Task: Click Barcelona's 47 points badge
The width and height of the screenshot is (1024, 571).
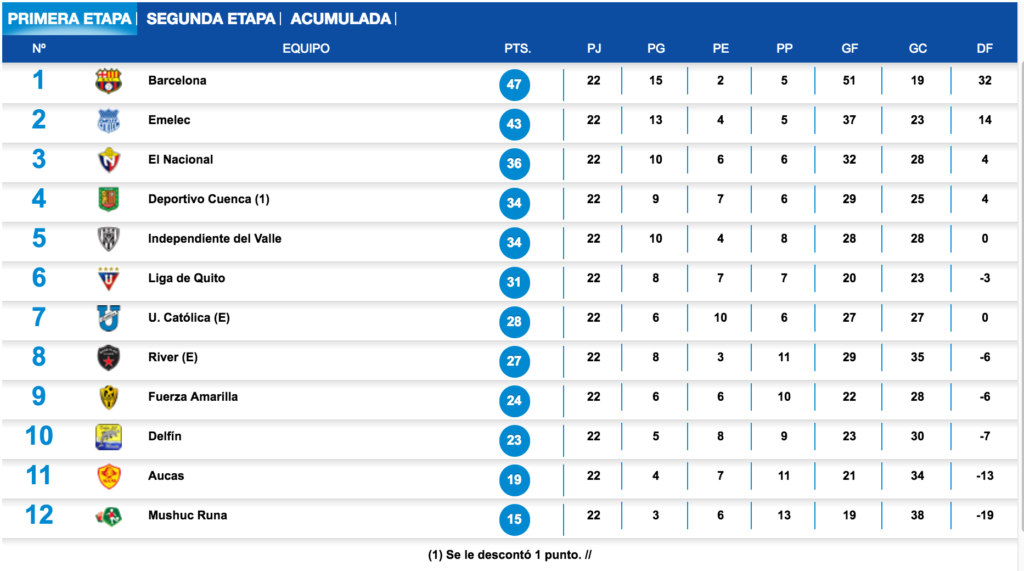Action: 515,85
